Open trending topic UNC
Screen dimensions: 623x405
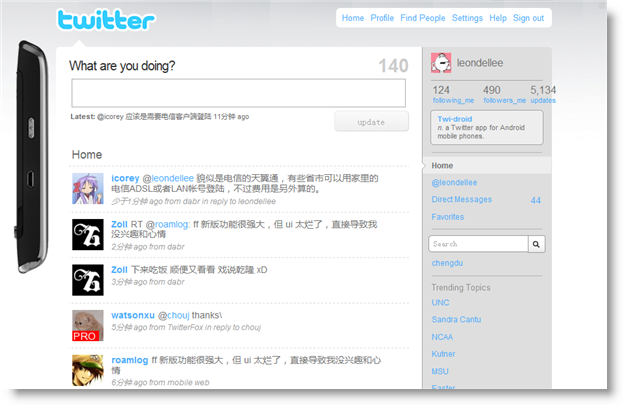(440, 303)
